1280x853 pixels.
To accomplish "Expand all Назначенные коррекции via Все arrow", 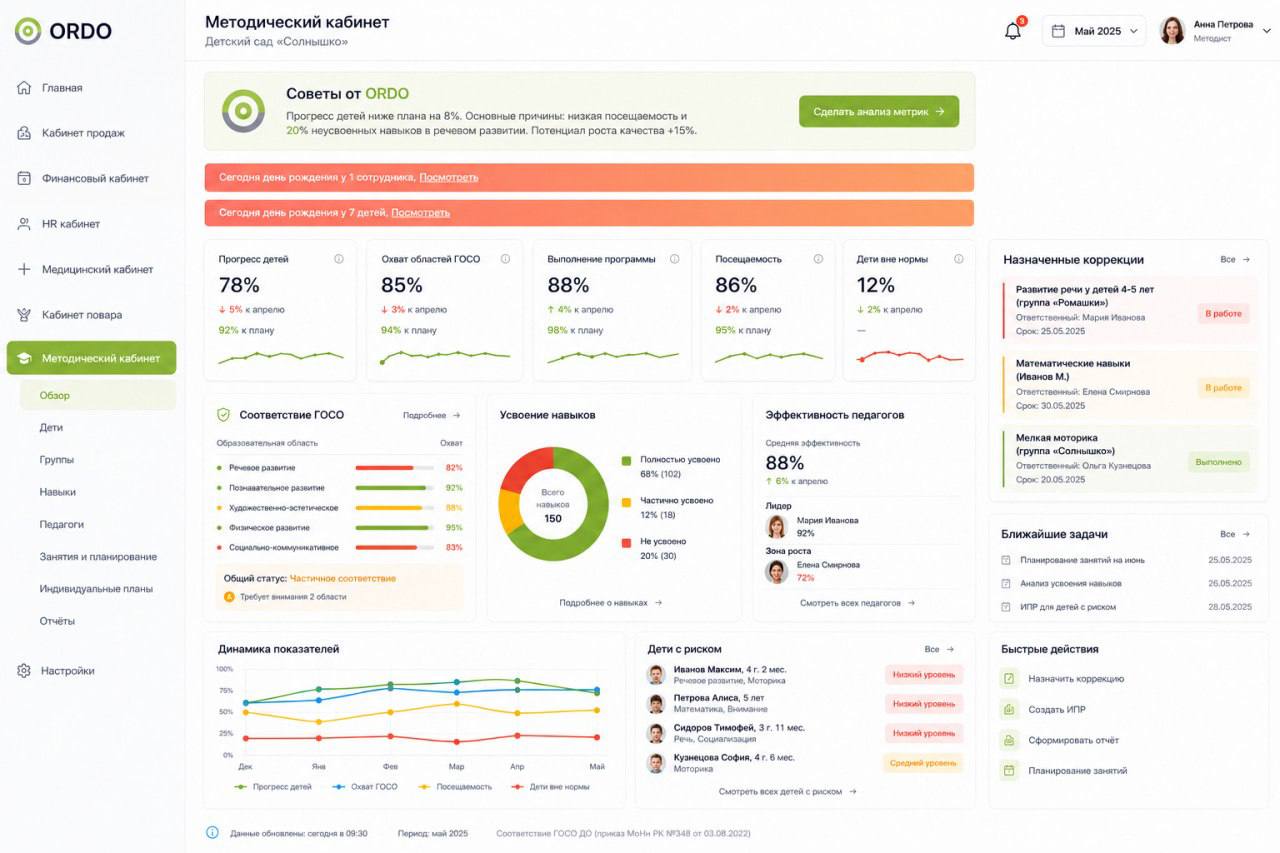I will (1235, 260).
